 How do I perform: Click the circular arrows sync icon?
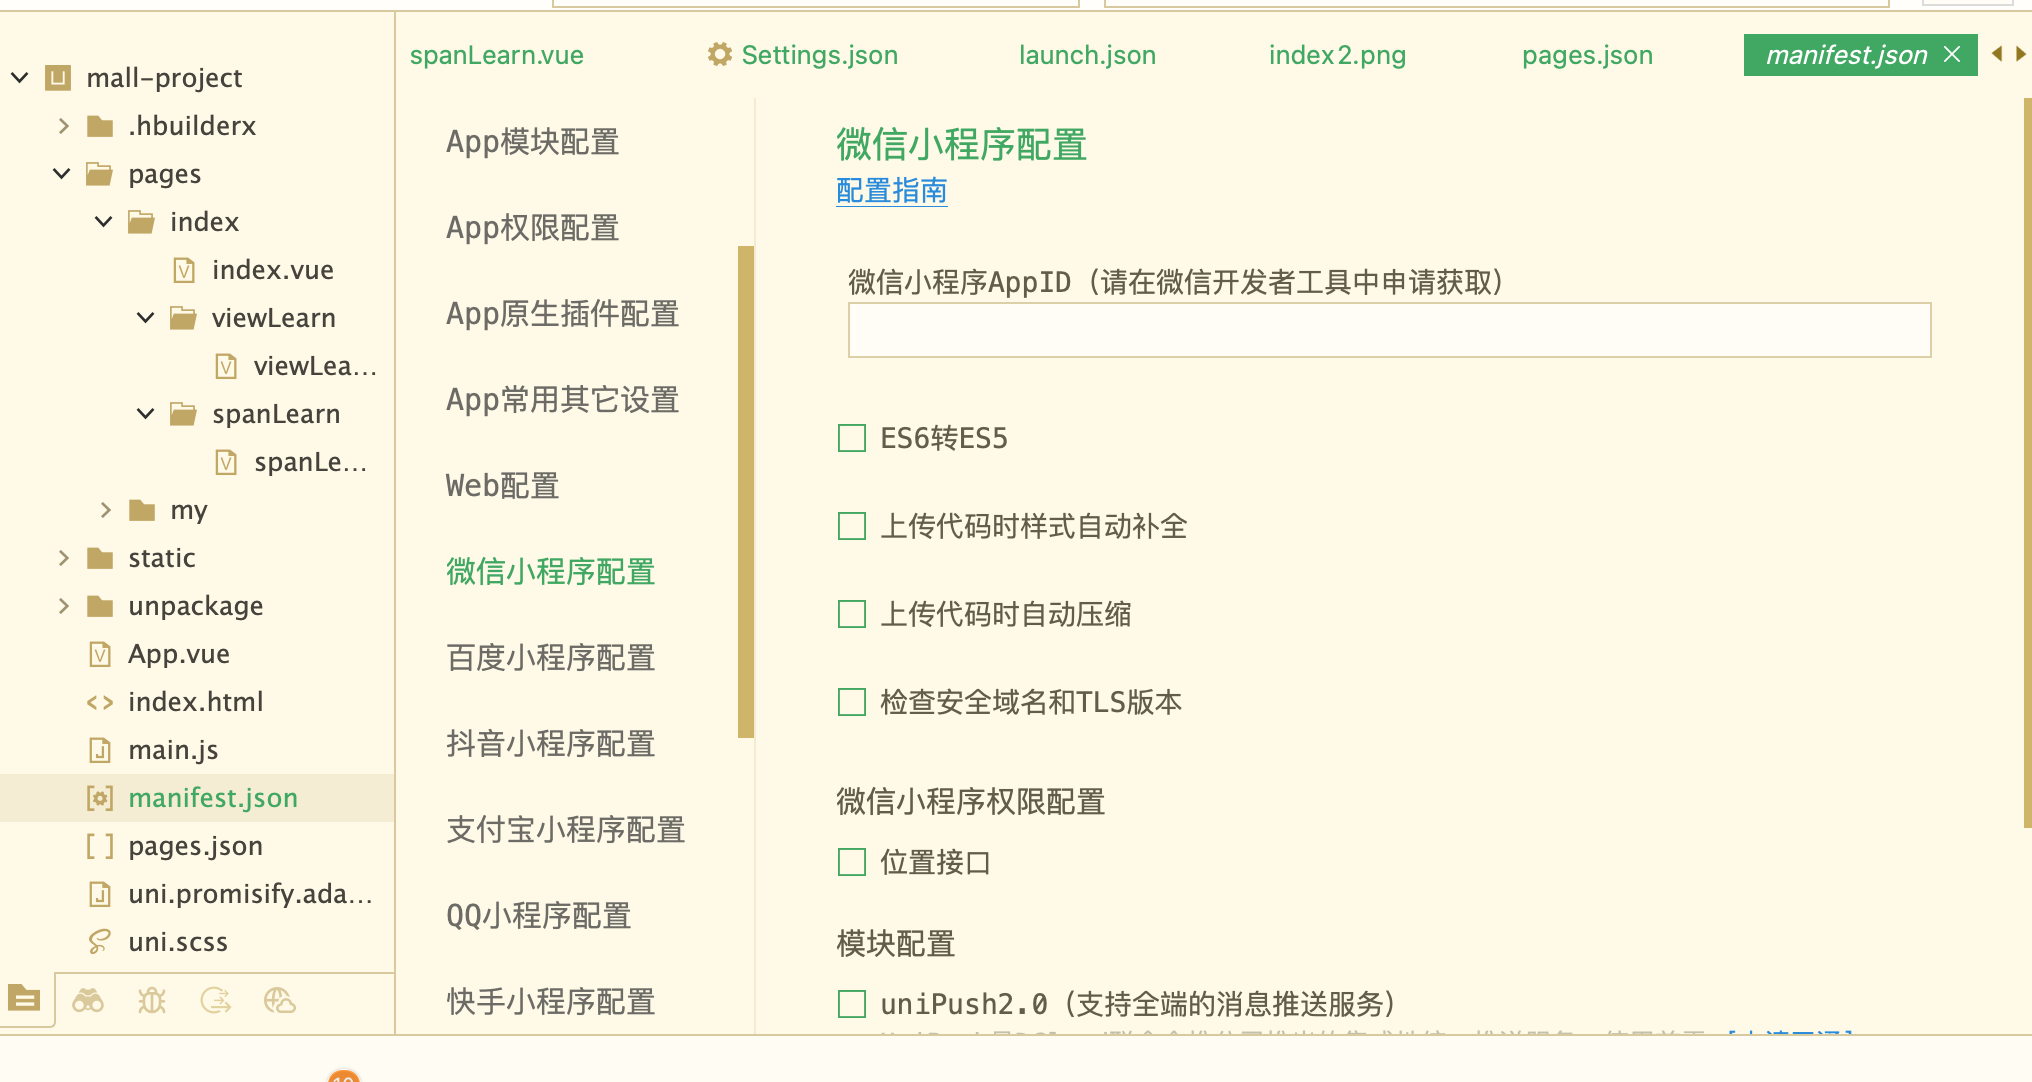pos(216,1000)
